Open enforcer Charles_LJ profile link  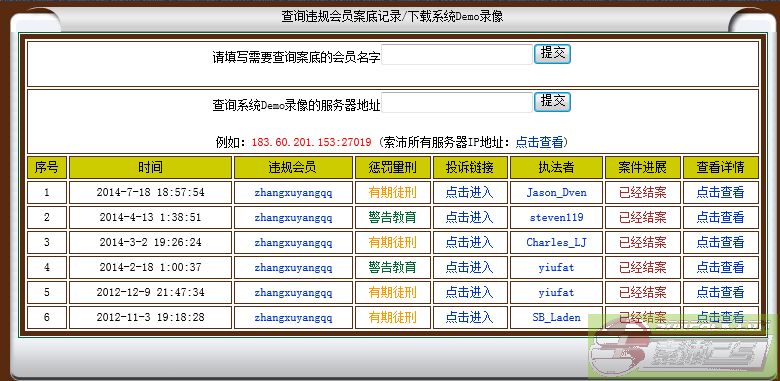pos(556,243)
